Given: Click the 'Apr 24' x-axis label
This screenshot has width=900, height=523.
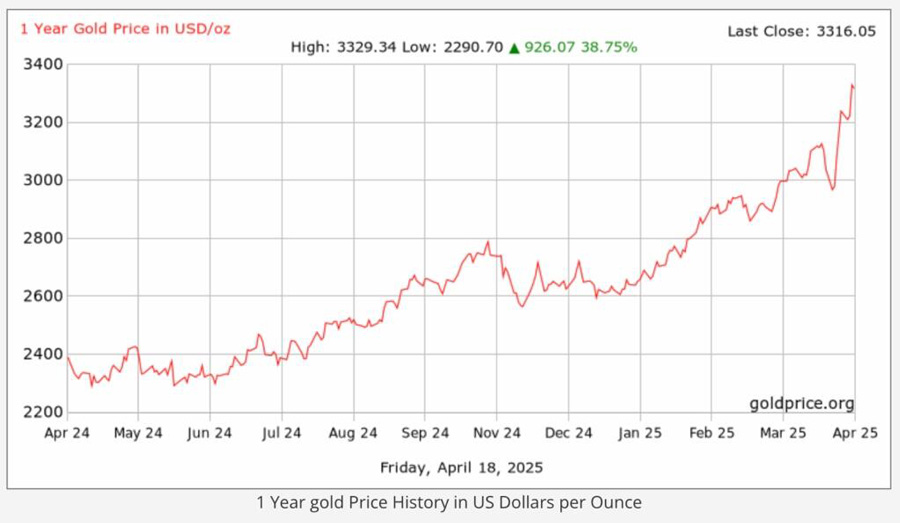Looking at the screenshot, I should click(67, 433).
